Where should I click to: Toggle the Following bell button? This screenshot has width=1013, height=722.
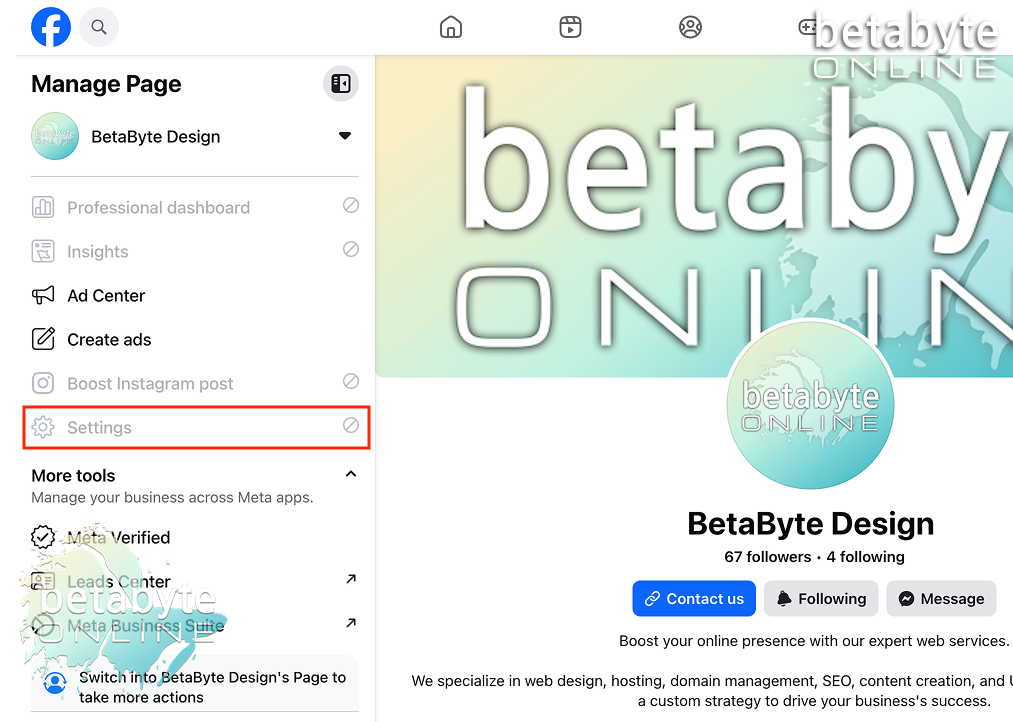821,599
